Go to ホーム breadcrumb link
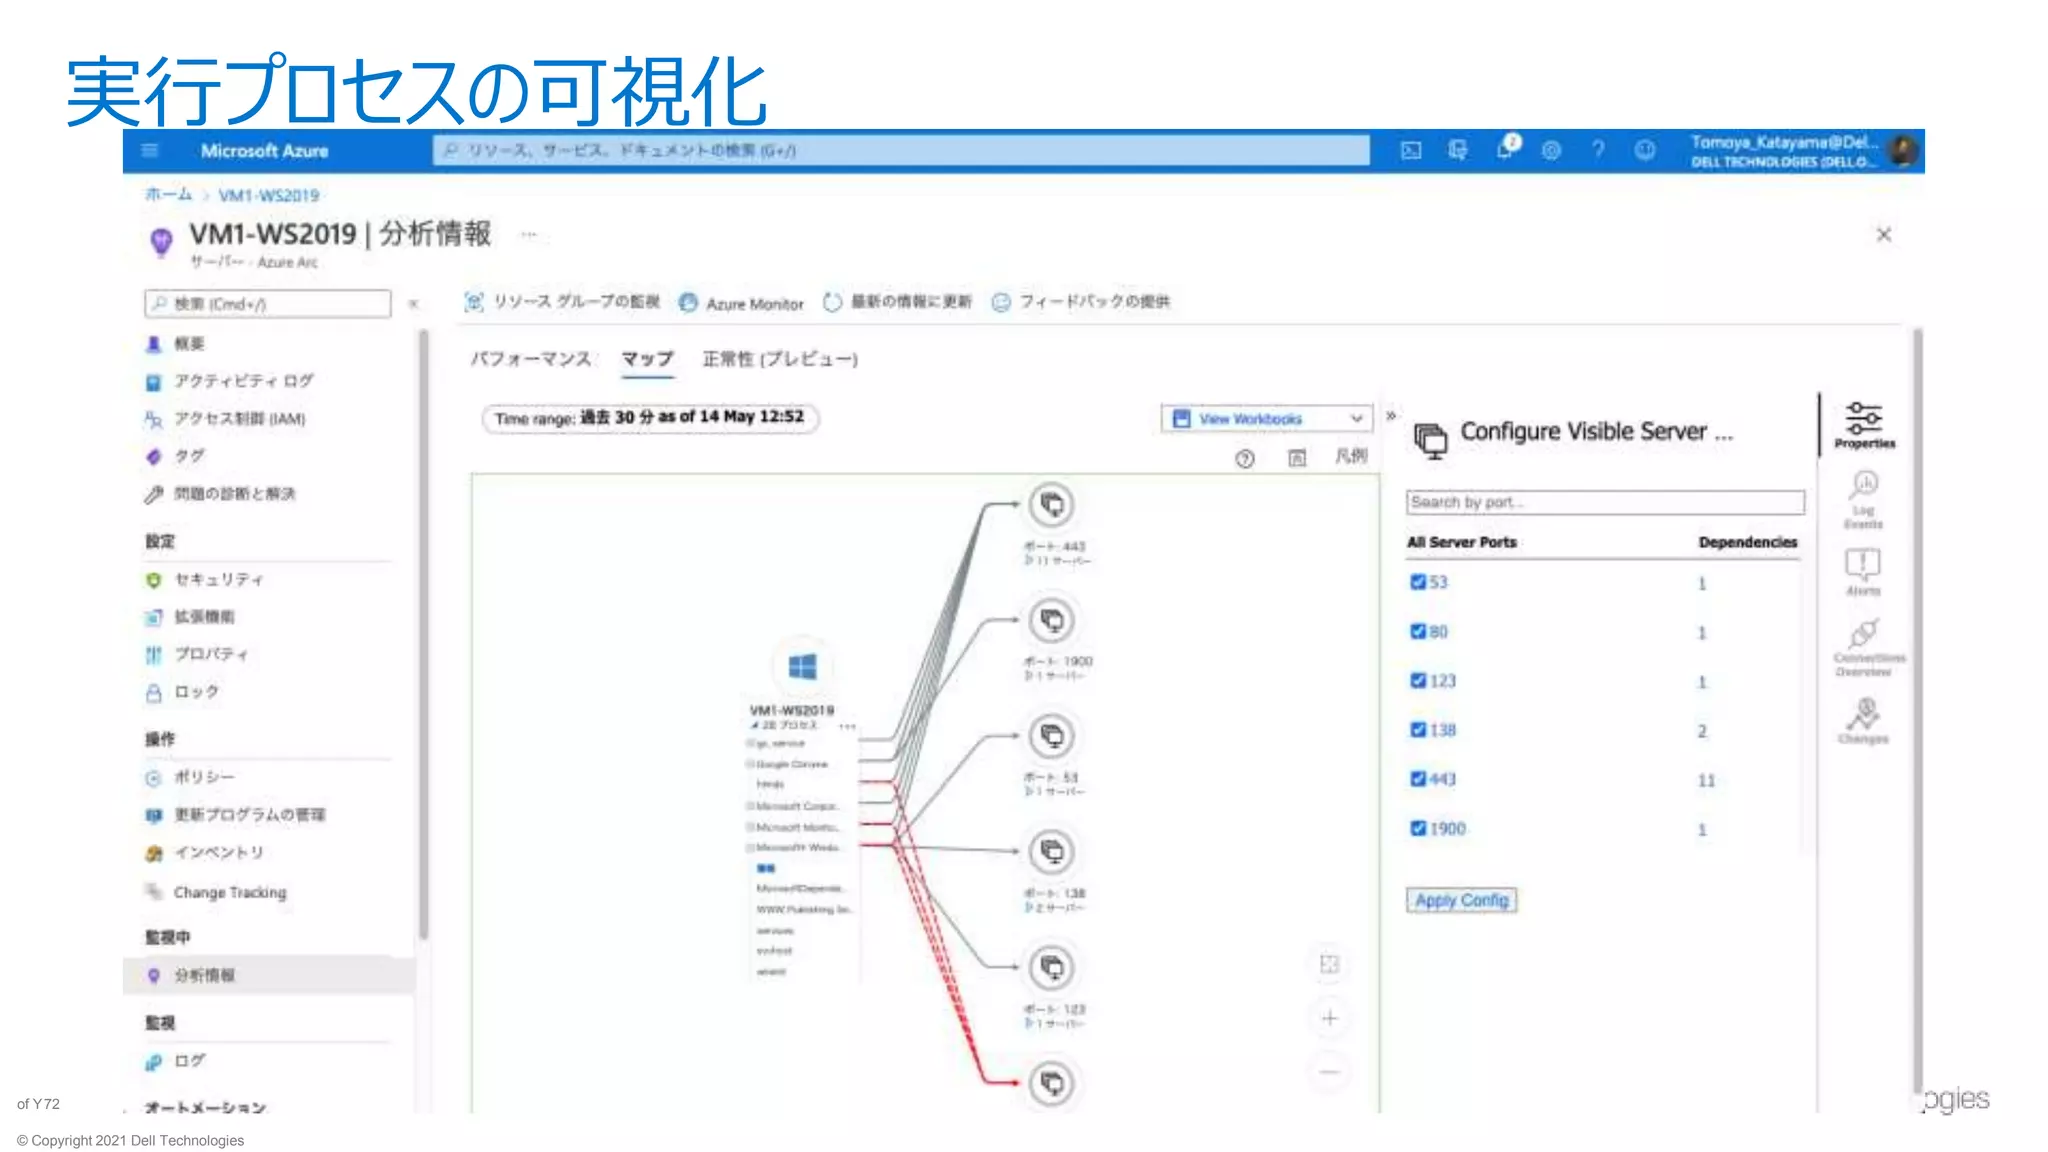Screen dimensions: 2048x1152 point(168,195)
